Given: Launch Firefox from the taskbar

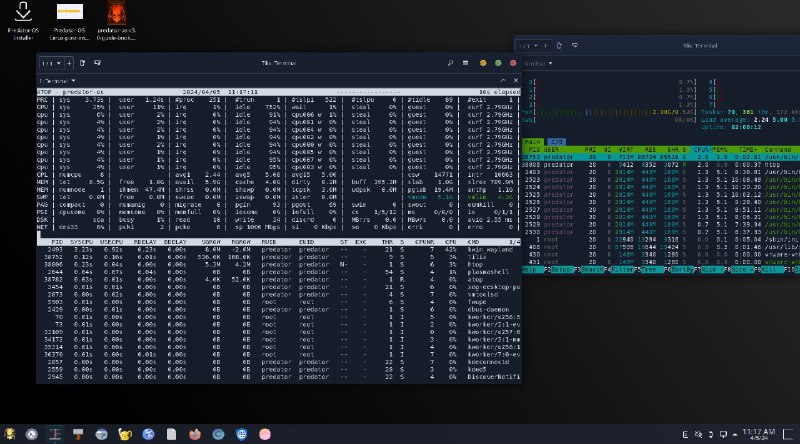Looking at the screenshot, I should (195, 434).
